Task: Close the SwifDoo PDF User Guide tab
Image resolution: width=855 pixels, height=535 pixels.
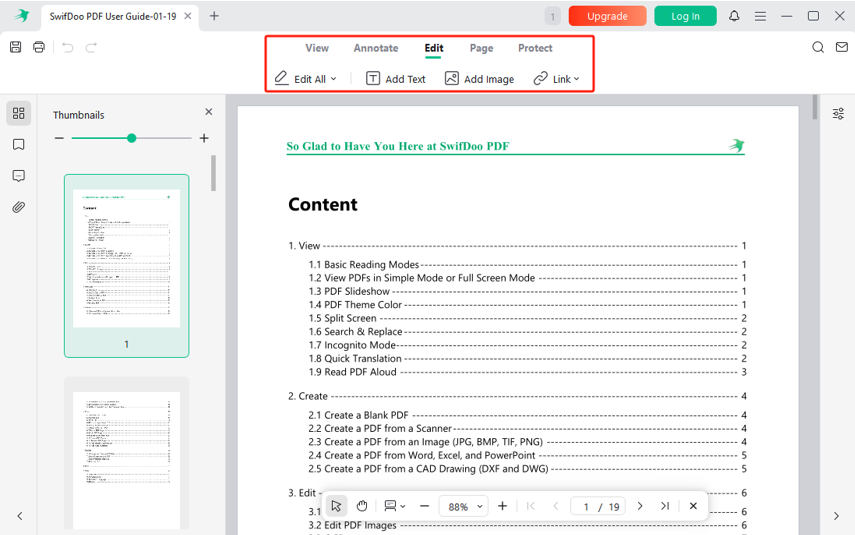Action: coord(188,16)
